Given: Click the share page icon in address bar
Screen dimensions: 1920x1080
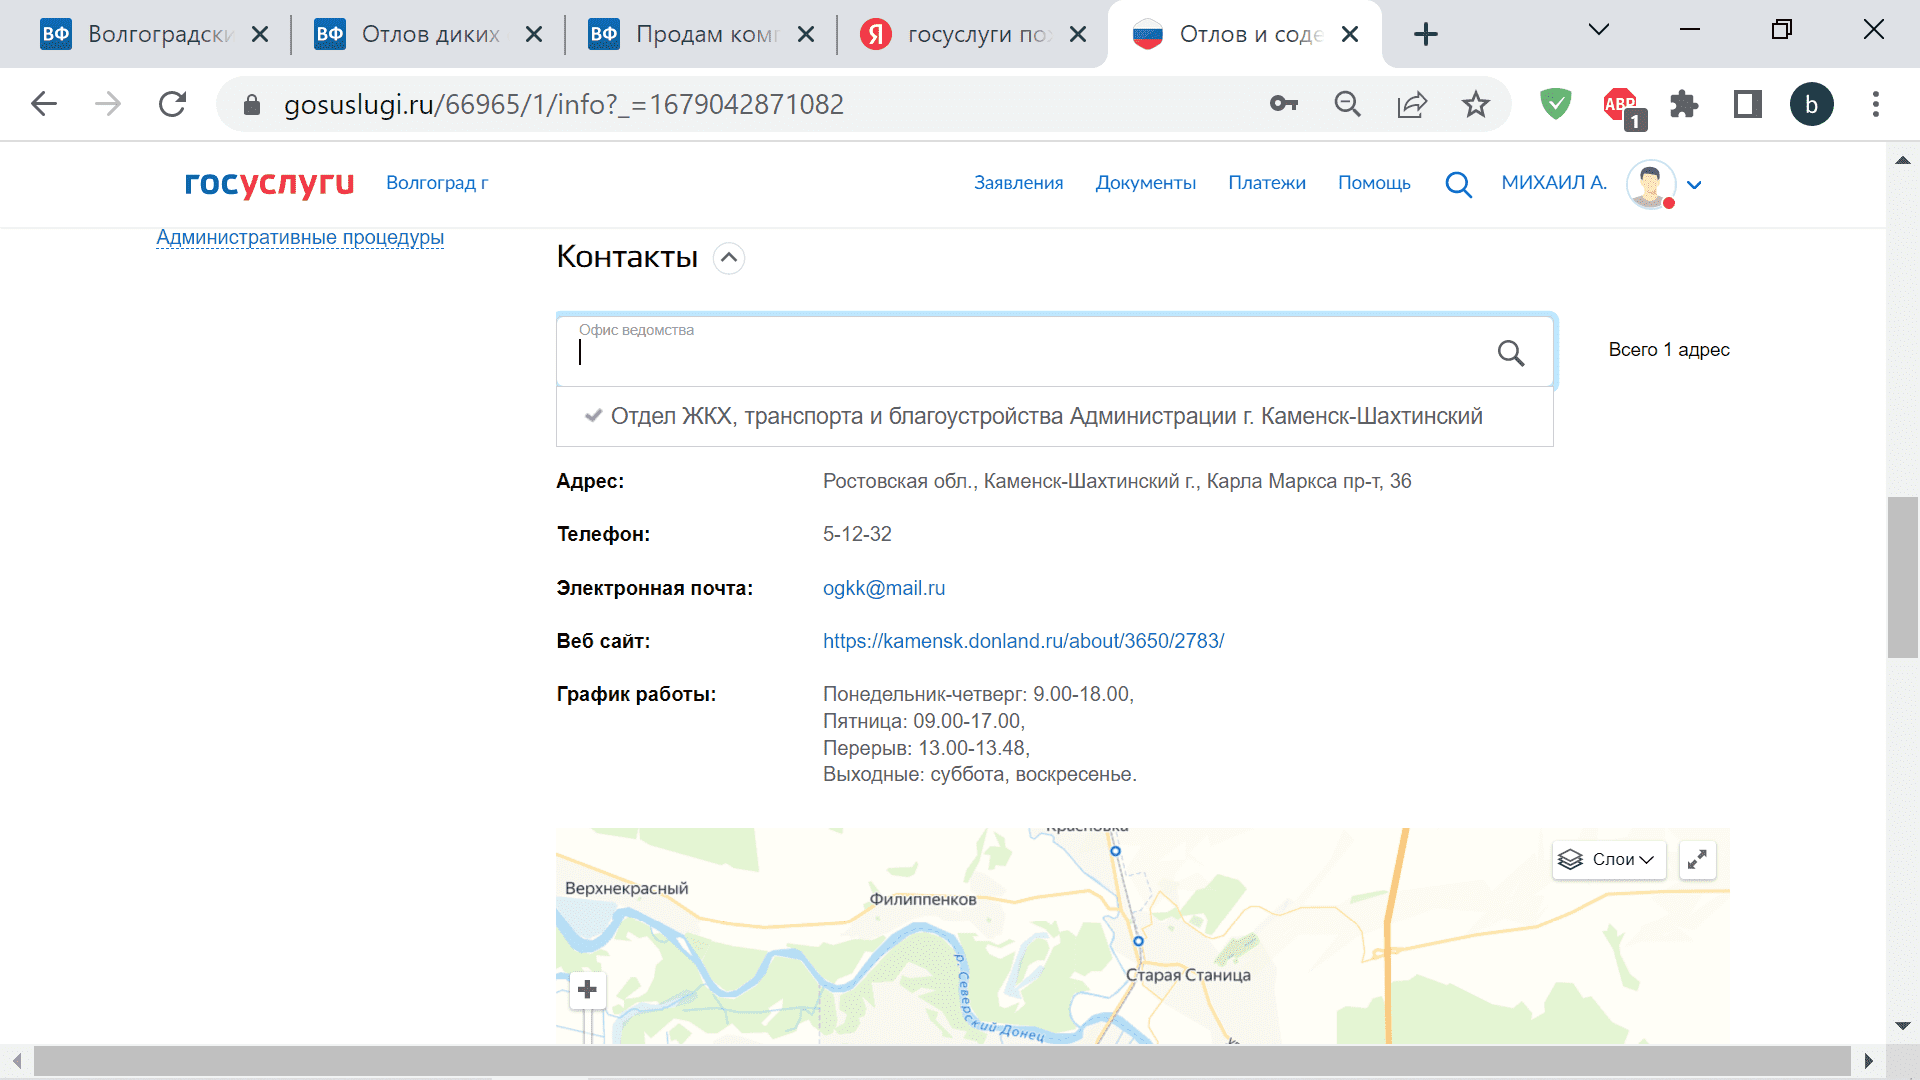Looking at the screenshot, I should pyautogui.click(x=1412, y=104).
